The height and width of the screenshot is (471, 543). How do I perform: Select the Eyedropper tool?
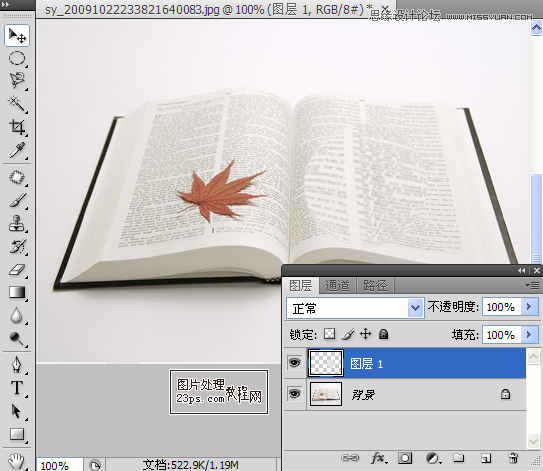tap(17, 150)
